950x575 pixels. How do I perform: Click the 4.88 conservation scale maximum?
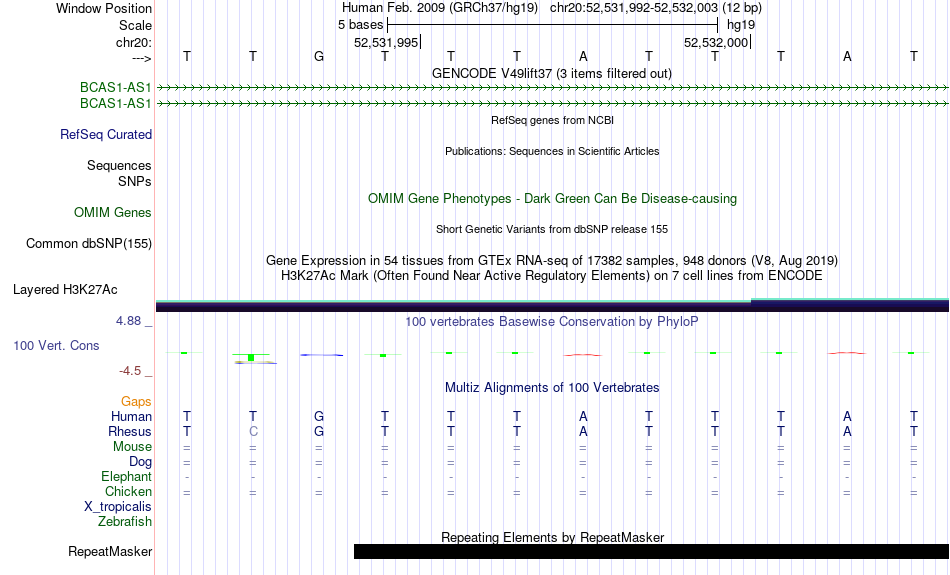click(128, 321)
